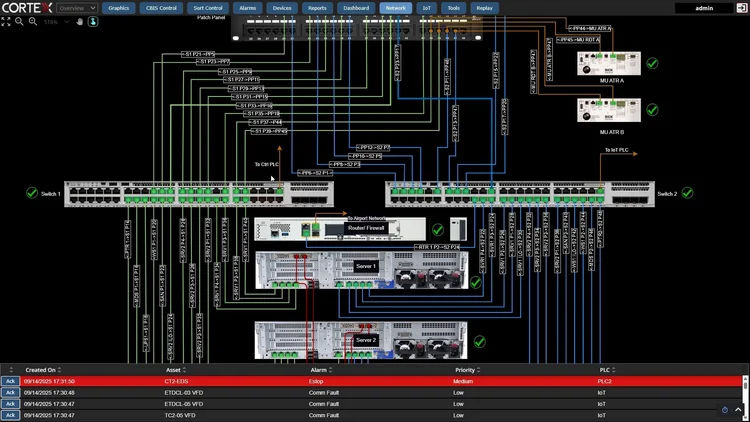This screenshot has width=750, height=422.
Task: Toggle the highlighted pointer select tool
Action: click(93, 22)
